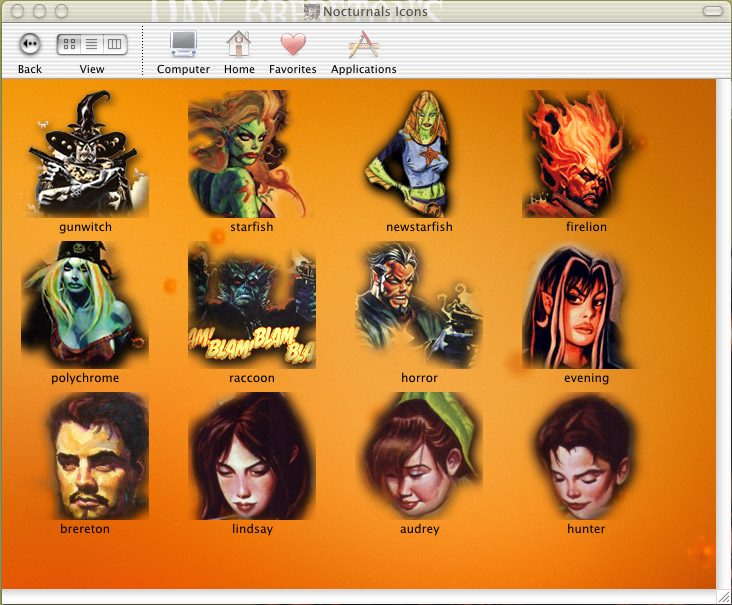This screenshot has height=605, width=732.
Task: Select the evening icon
Action: tap(585, 305)
